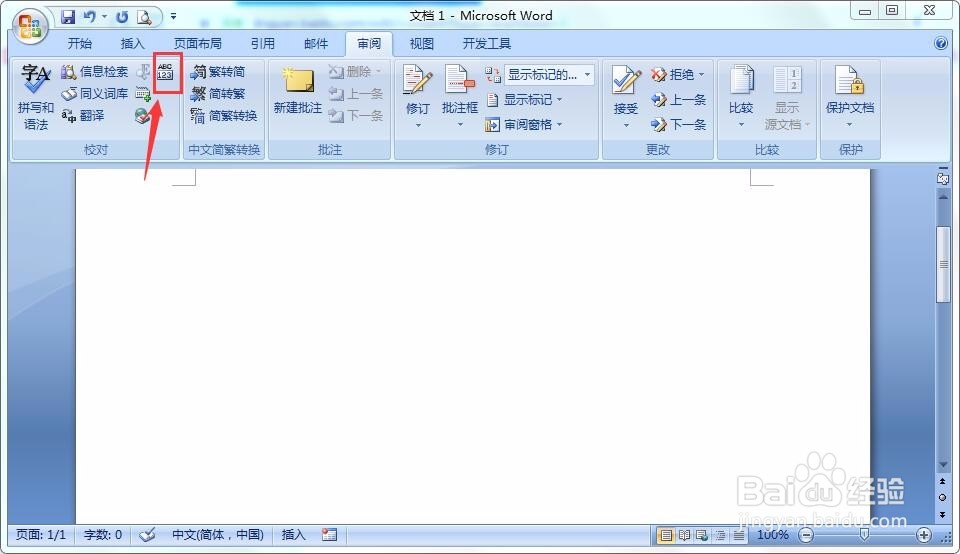
Task: Open the 拒绝 dropdown arrow
Action: click(702, 75)
